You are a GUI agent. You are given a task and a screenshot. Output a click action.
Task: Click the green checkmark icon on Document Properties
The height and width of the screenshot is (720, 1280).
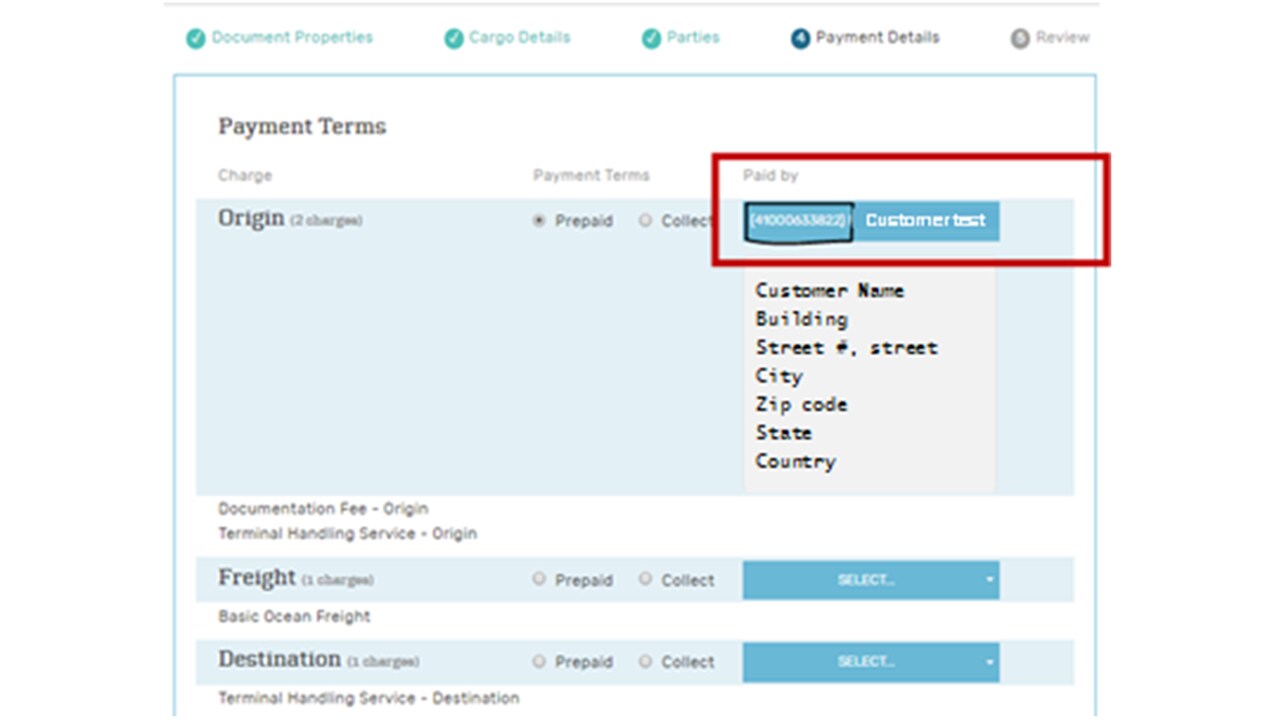click(196, 37)
